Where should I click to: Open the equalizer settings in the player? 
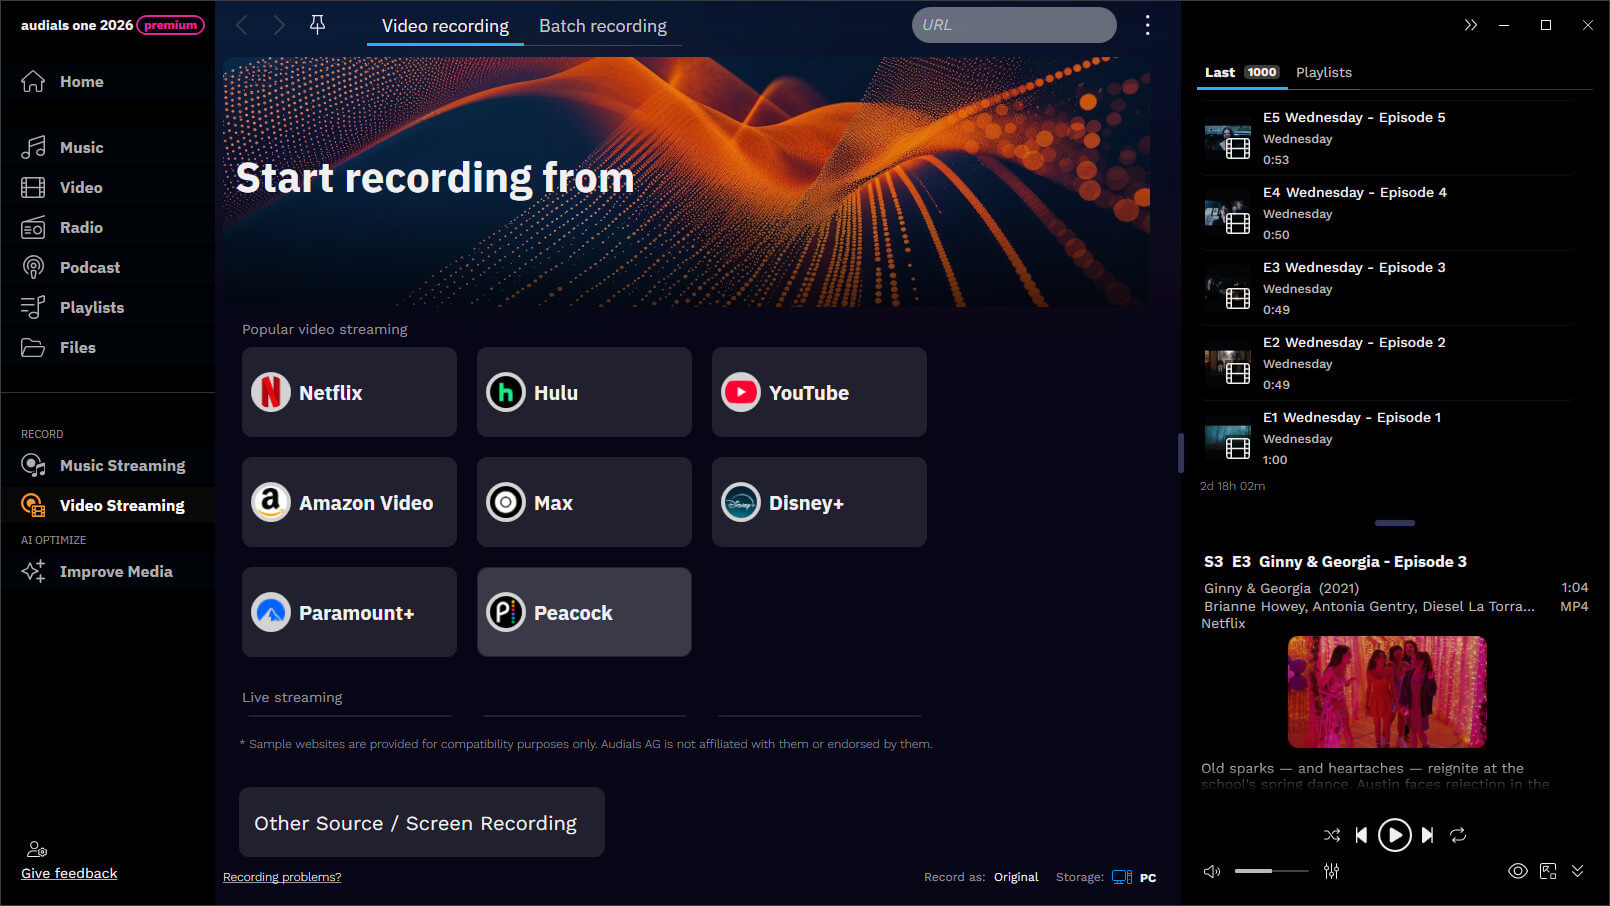pos(1331,871)
